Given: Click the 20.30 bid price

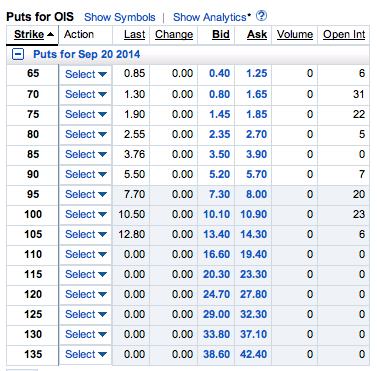Looking at the screenshot, I should 217,274.
